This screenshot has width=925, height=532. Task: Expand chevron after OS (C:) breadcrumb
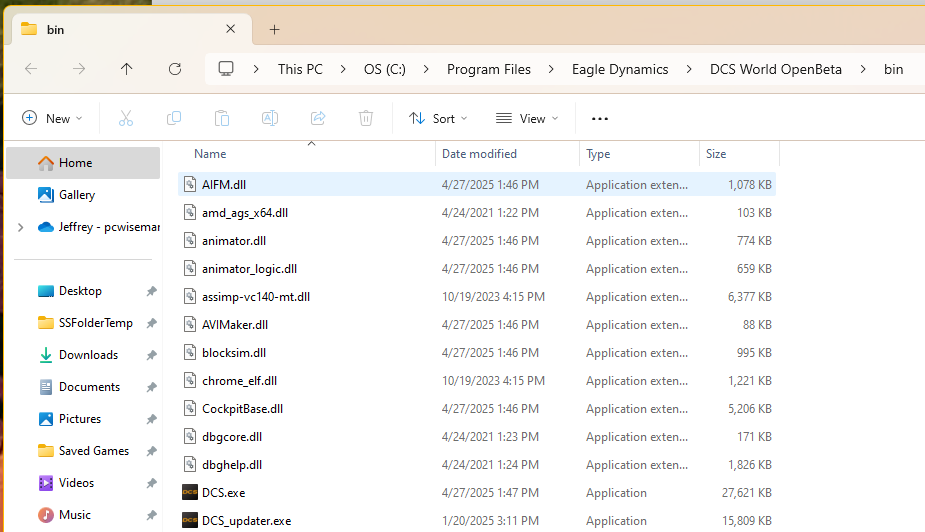click(x=426, y=69)
